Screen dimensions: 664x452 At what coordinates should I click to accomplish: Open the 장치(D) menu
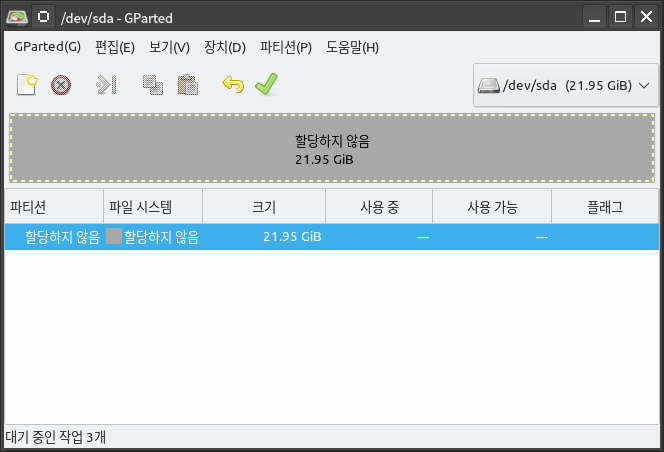click(x=225, y=47)
